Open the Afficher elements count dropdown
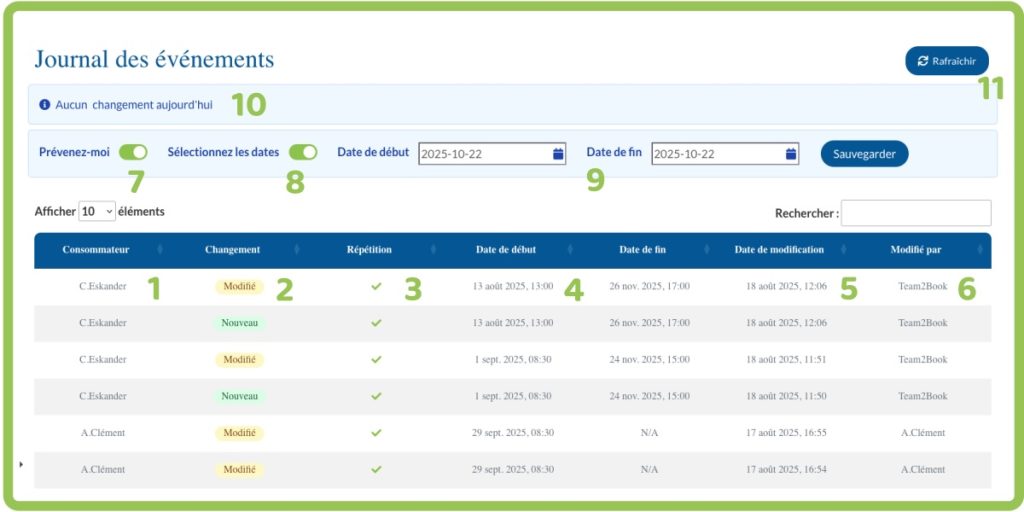This screenshot has width=1024, height=512. coord(97,212)
